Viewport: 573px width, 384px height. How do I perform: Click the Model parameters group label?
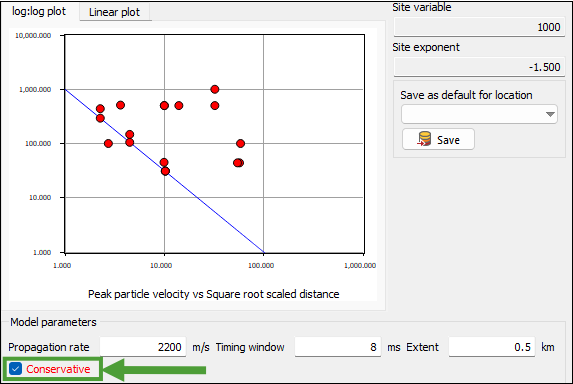[x=53, y=322]
